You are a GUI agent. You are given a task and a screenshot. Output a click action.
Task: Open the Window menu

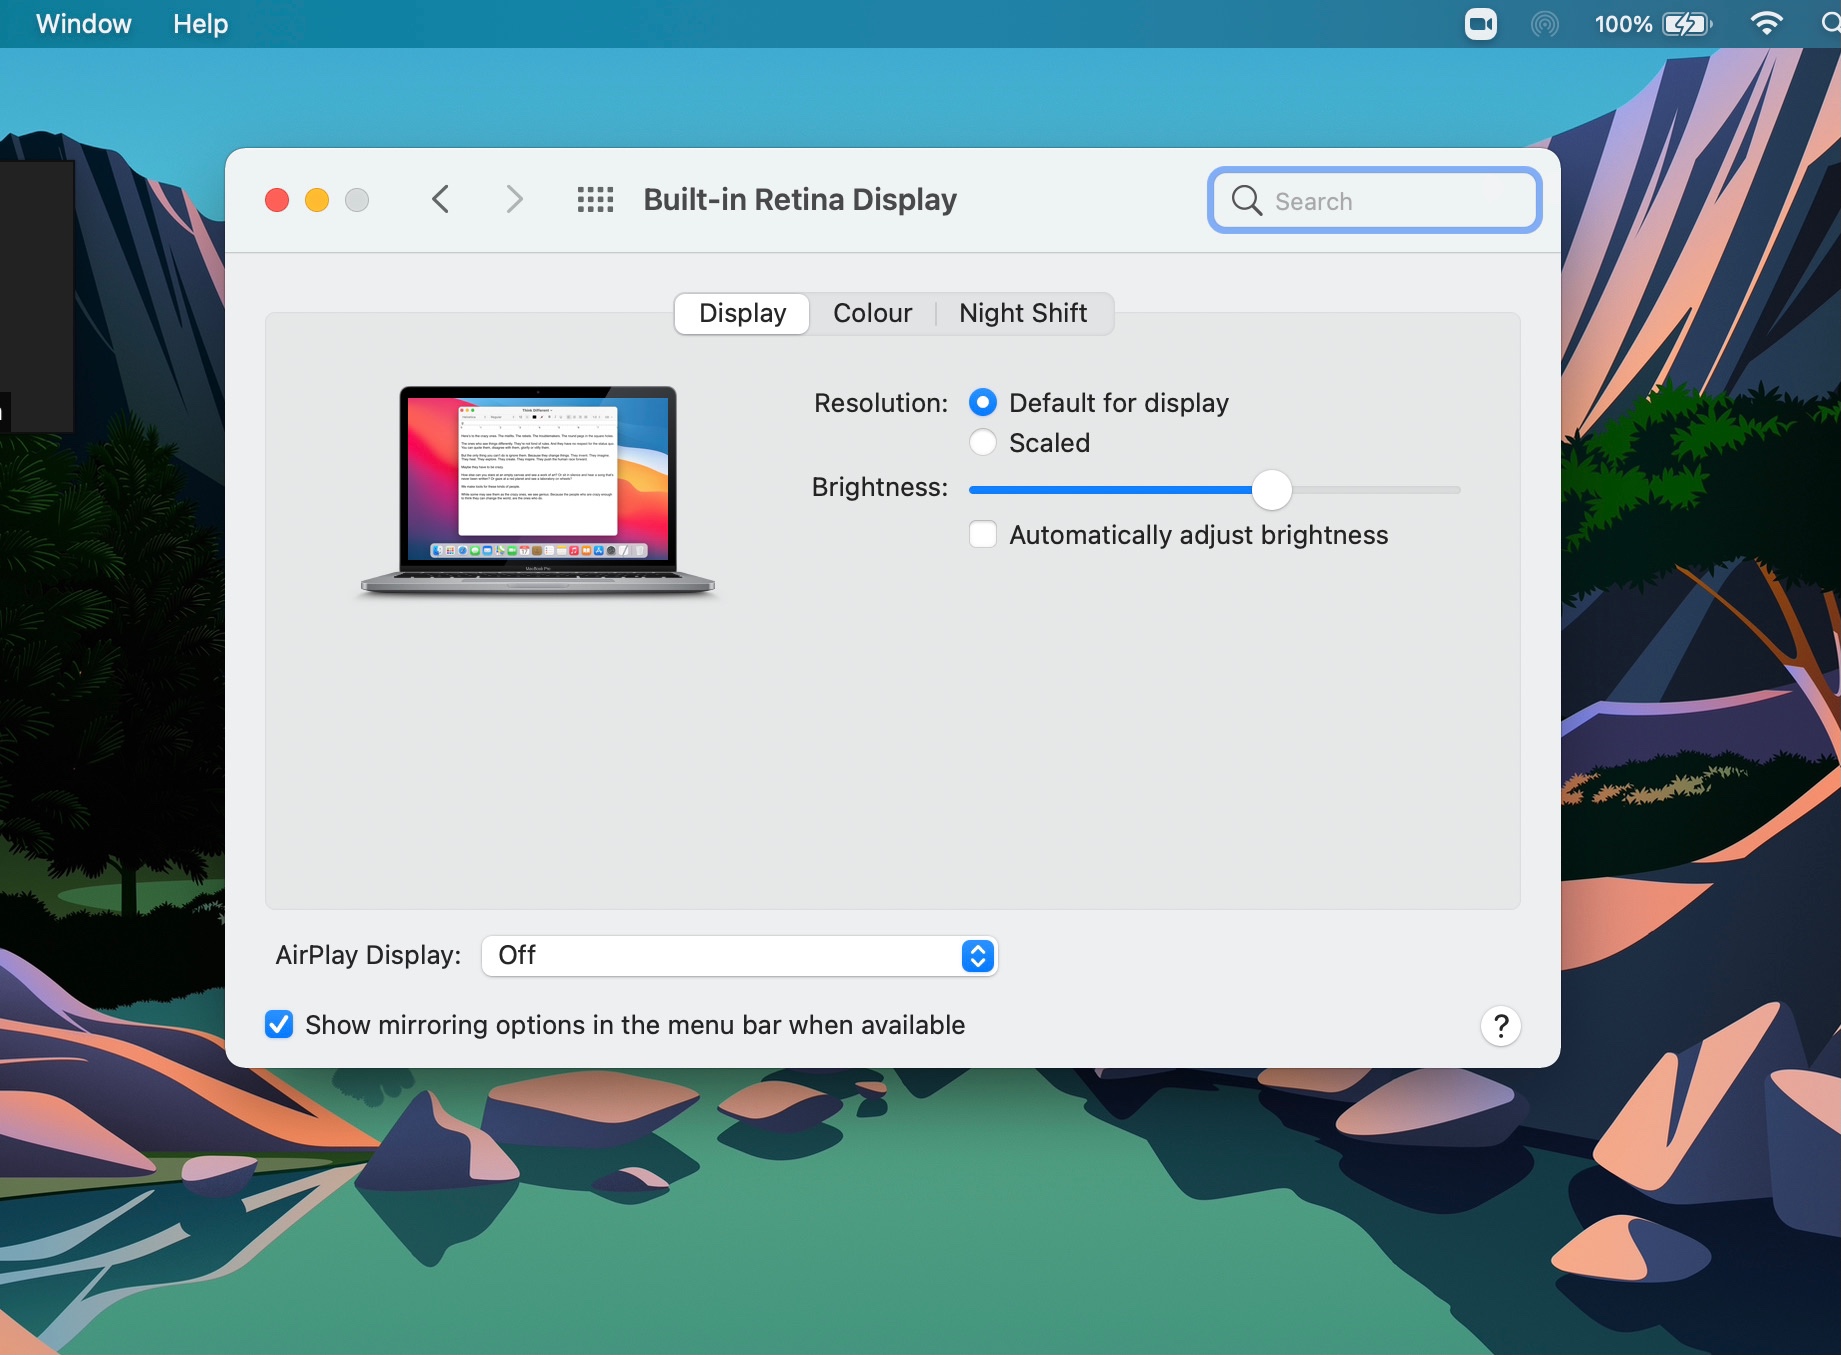tap(84, 24)
